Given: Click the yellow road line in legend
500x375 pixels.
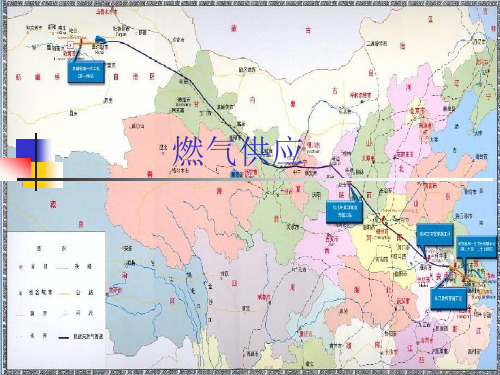Looking at the screenshot, I should [64, 293].
